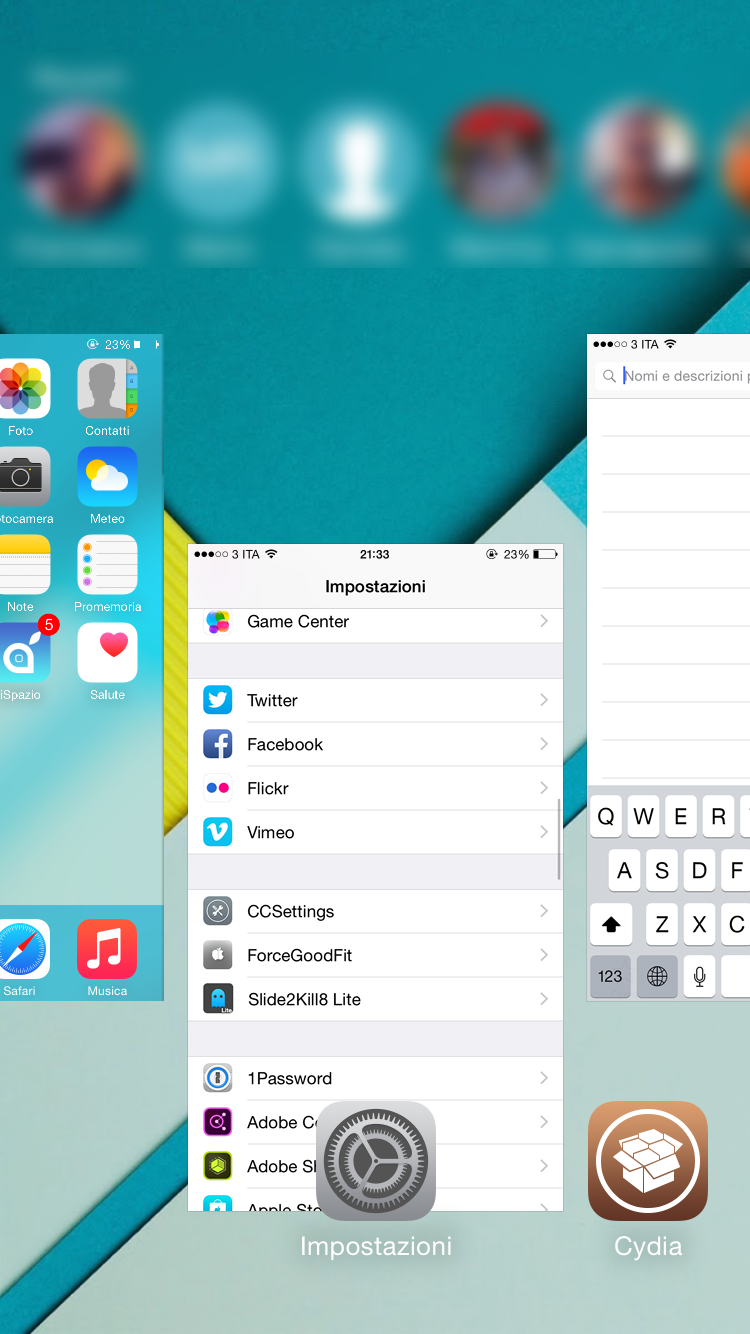Expand Game Center row chevron
Image resolution: width=750 pixels, height=1334 pixels.
coord(544,621)
